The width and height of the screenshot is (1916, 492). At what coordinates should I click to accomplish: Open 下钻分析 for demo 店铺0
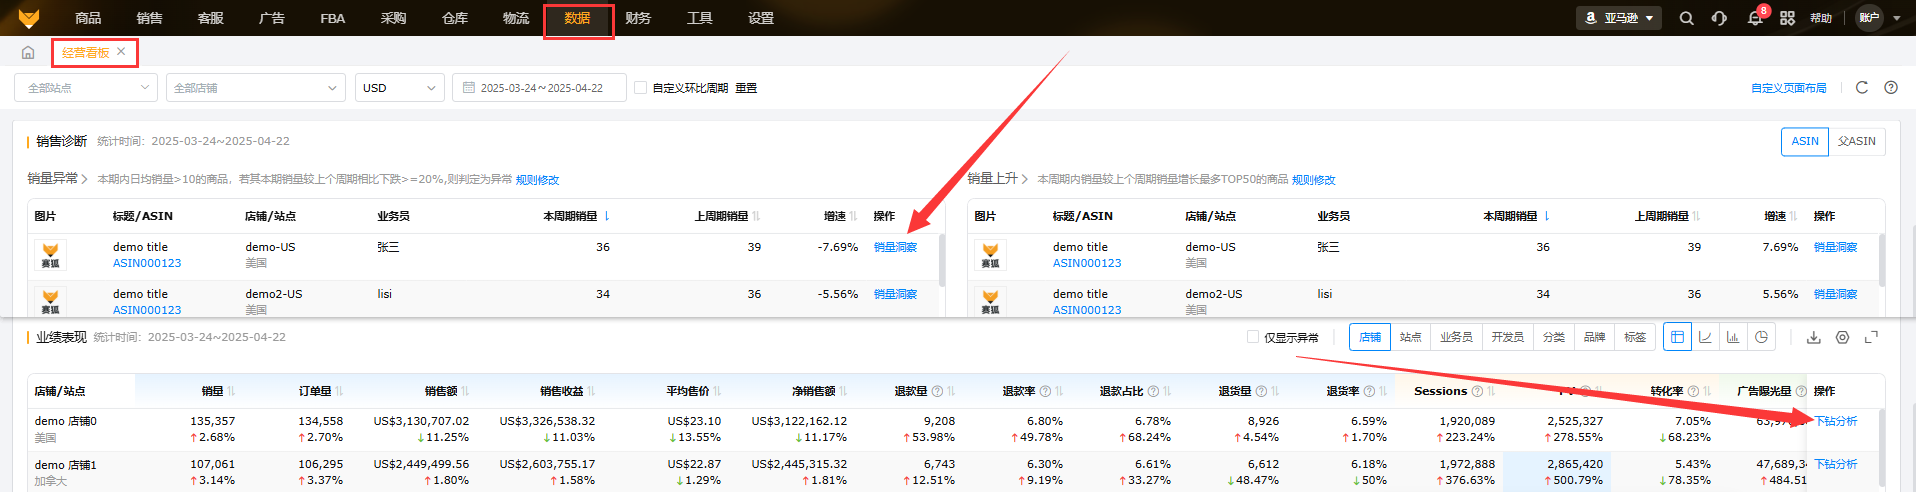(x=1835, y=421)
